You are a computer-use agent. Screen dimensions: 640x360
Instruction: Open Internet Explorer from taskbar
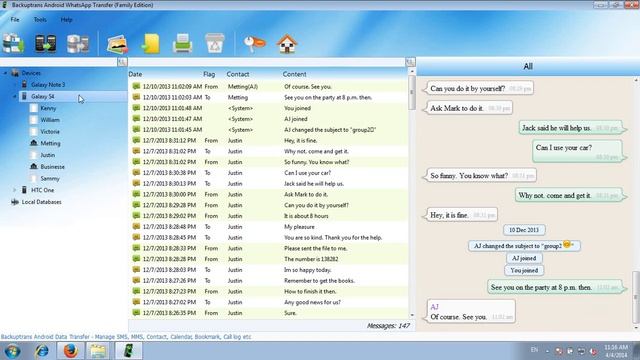(x=42, y=351)
